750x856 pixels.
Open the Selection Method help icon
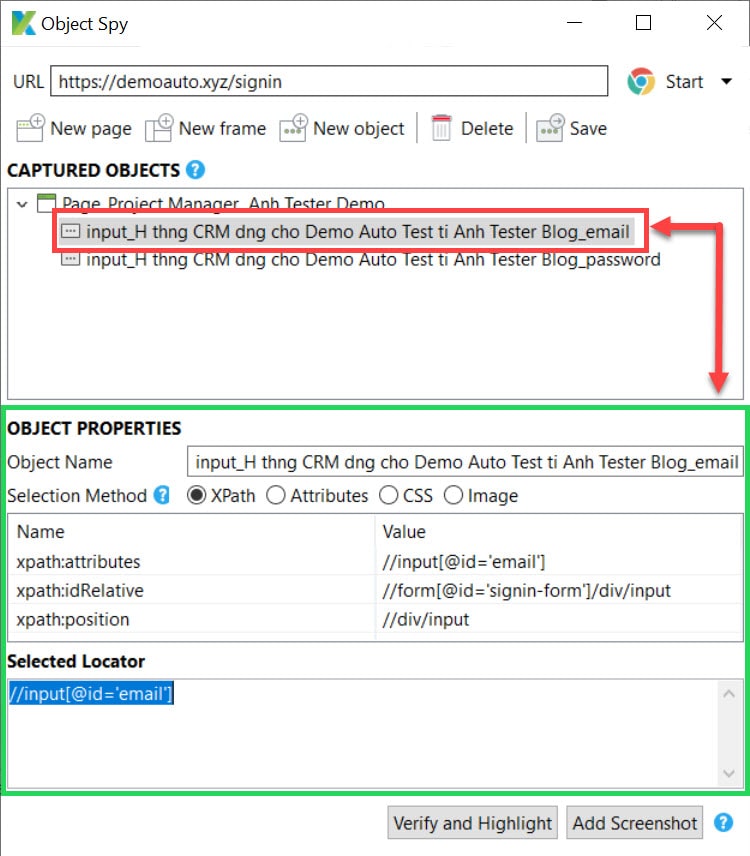point(162,495)
